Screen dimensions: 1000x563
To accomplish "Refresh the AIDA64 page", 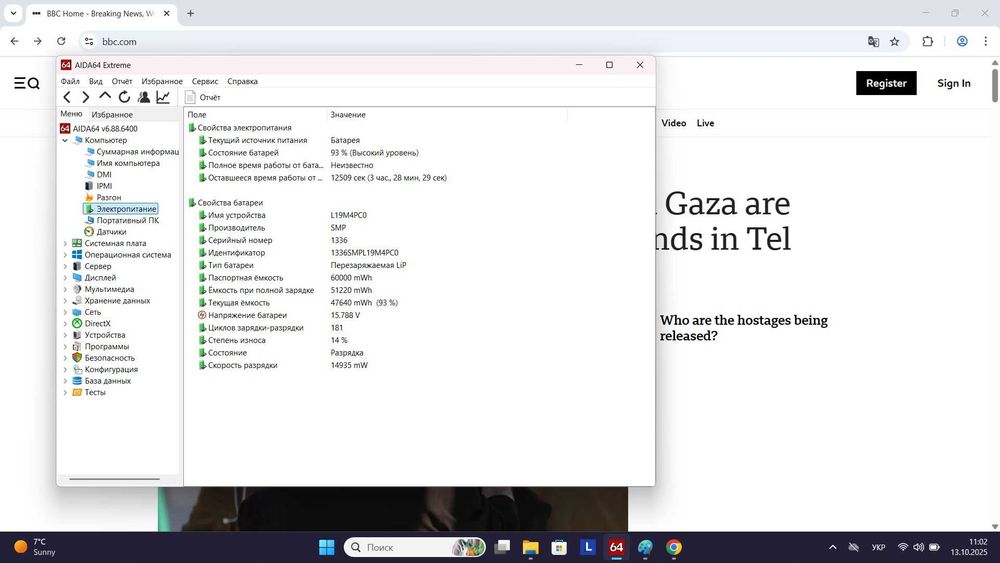I will [x=124, y=97].
